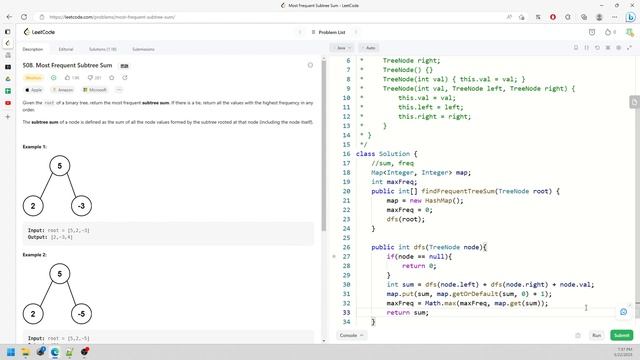Click the format code braces icon

587,48
